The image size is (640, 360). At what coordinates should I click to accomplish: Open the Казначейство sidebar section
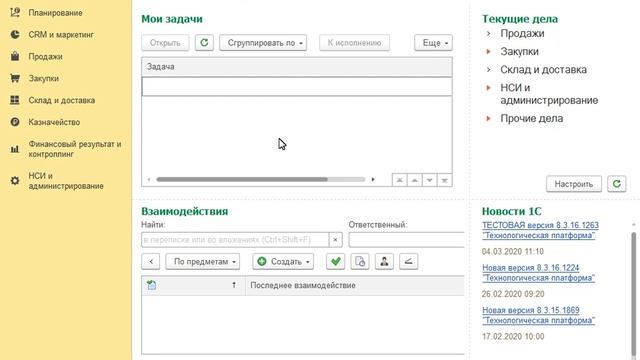[x=54, y=122]
